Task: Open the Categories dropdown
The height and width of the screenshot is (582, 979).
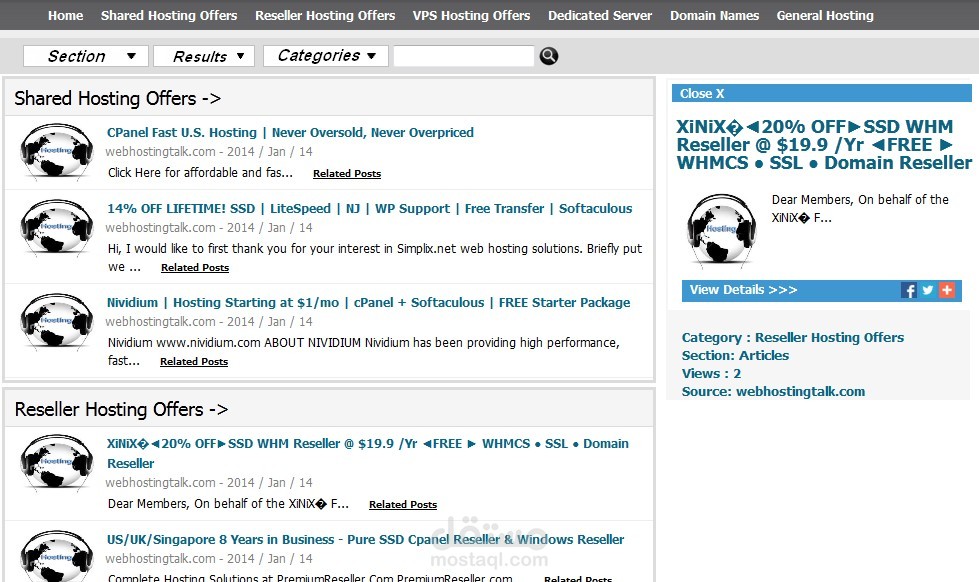Action: tap(326, 56)
